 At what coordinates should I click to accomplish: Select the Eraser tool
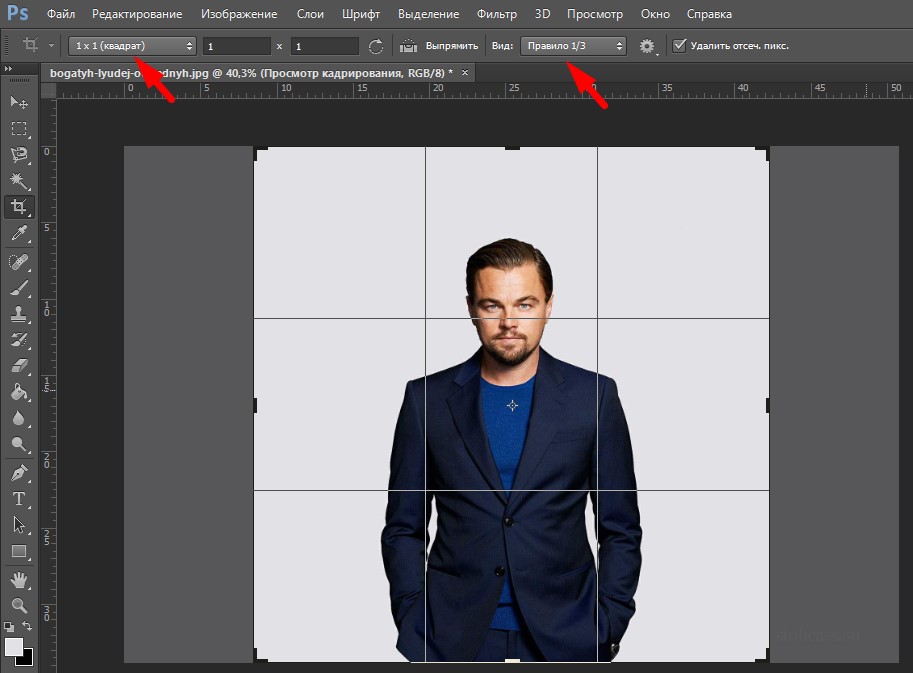click(19, 366)
